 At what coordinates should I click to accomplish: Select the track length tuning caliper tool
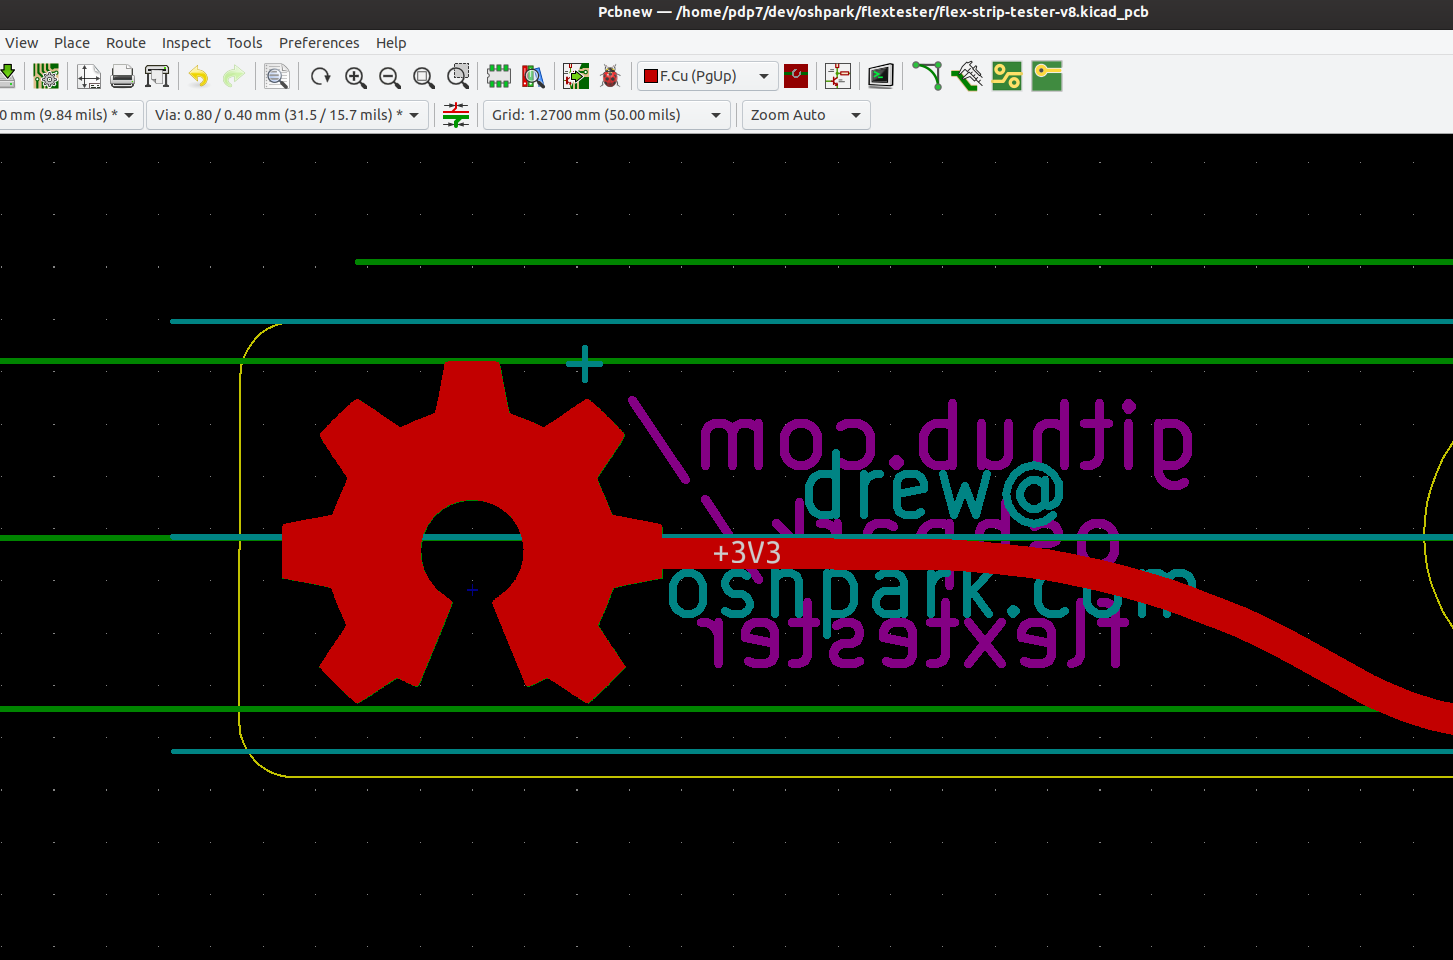point(965,76)
